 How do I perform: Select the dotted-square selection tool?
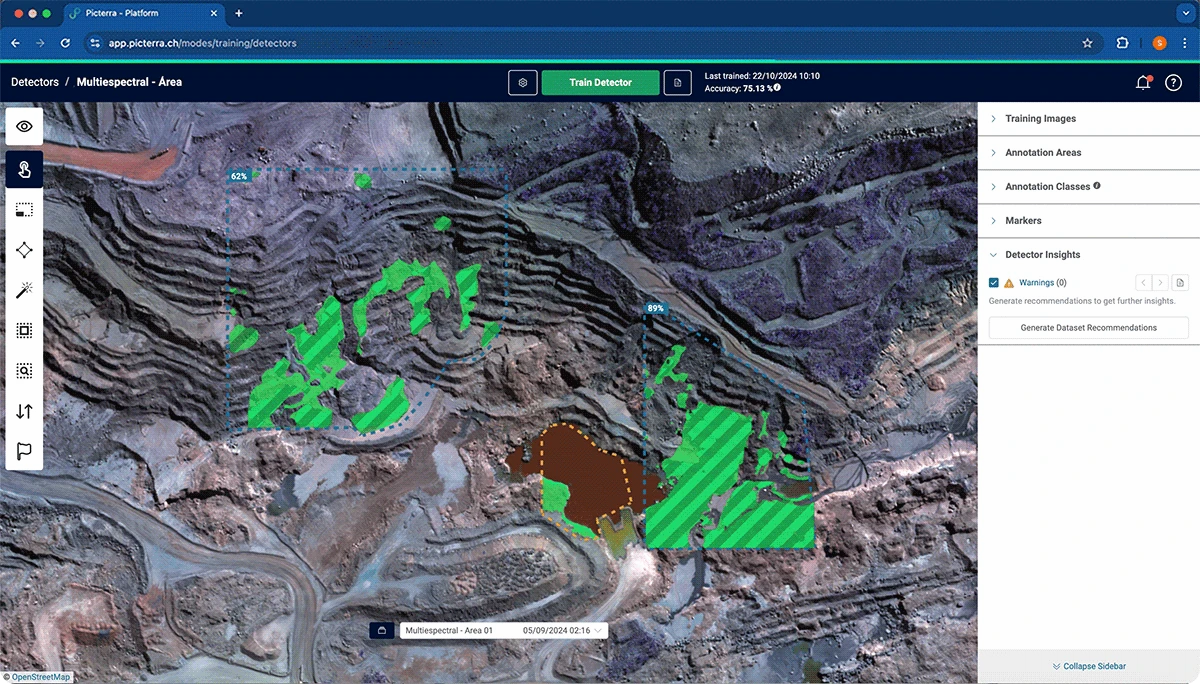(24, 330)
